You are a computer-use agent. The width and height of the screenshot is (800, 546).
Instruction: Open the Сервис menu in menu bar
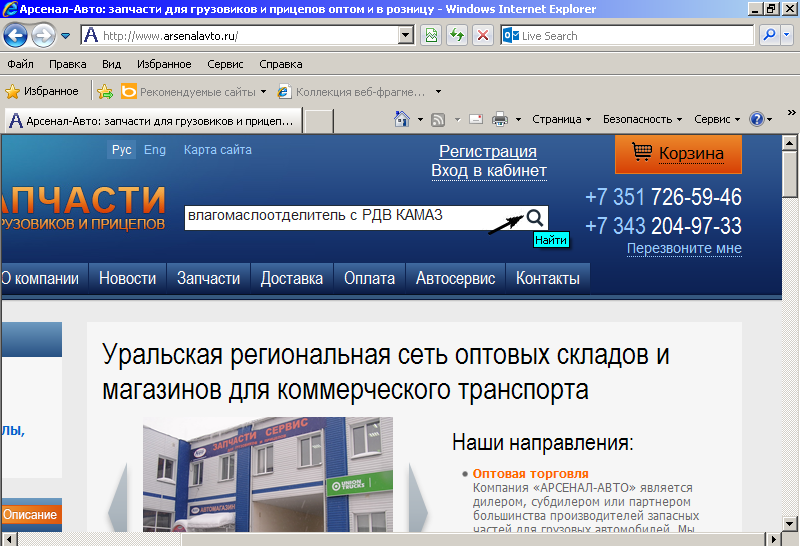coord(225,64)
